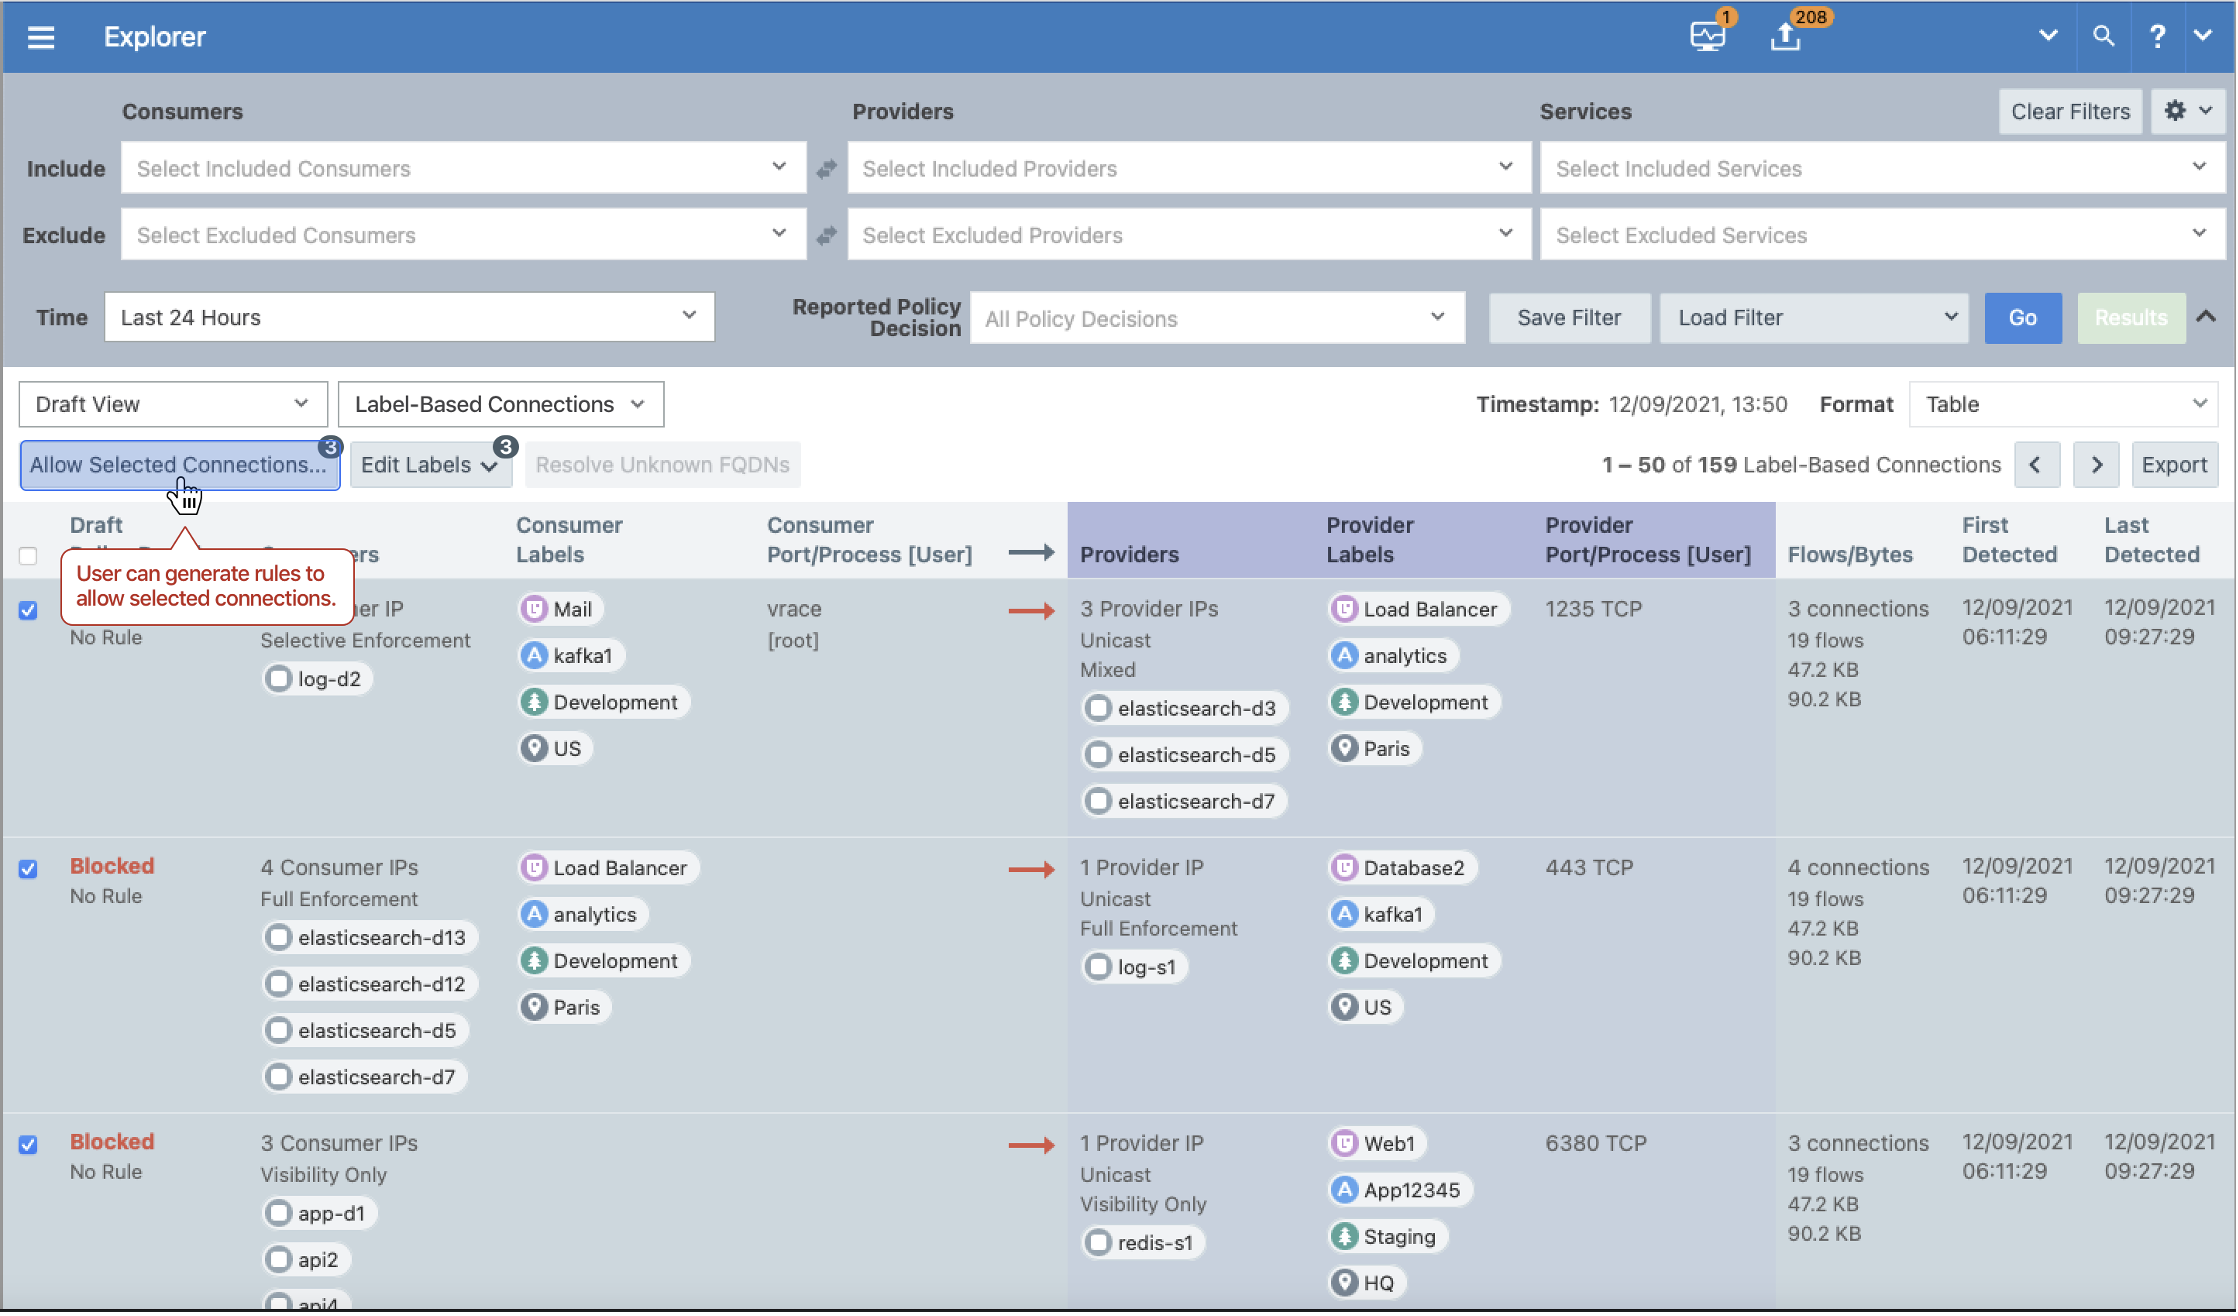2238x1316 pixels.
Task: Open the help question mark icon
Action: tap(2157, 36)
